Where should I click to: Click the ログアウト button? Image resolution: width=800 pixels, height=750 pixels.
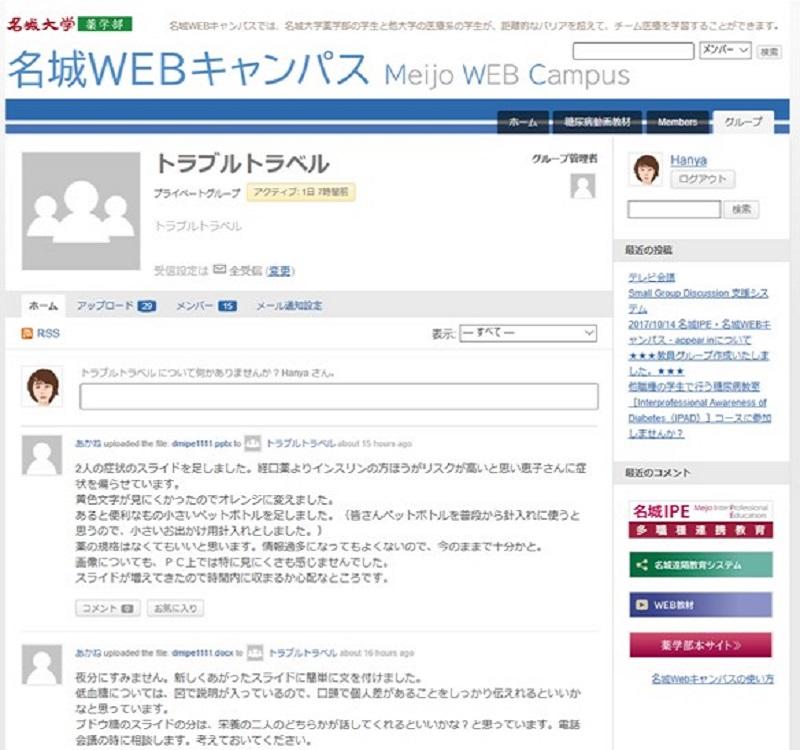tap(703, 179)
